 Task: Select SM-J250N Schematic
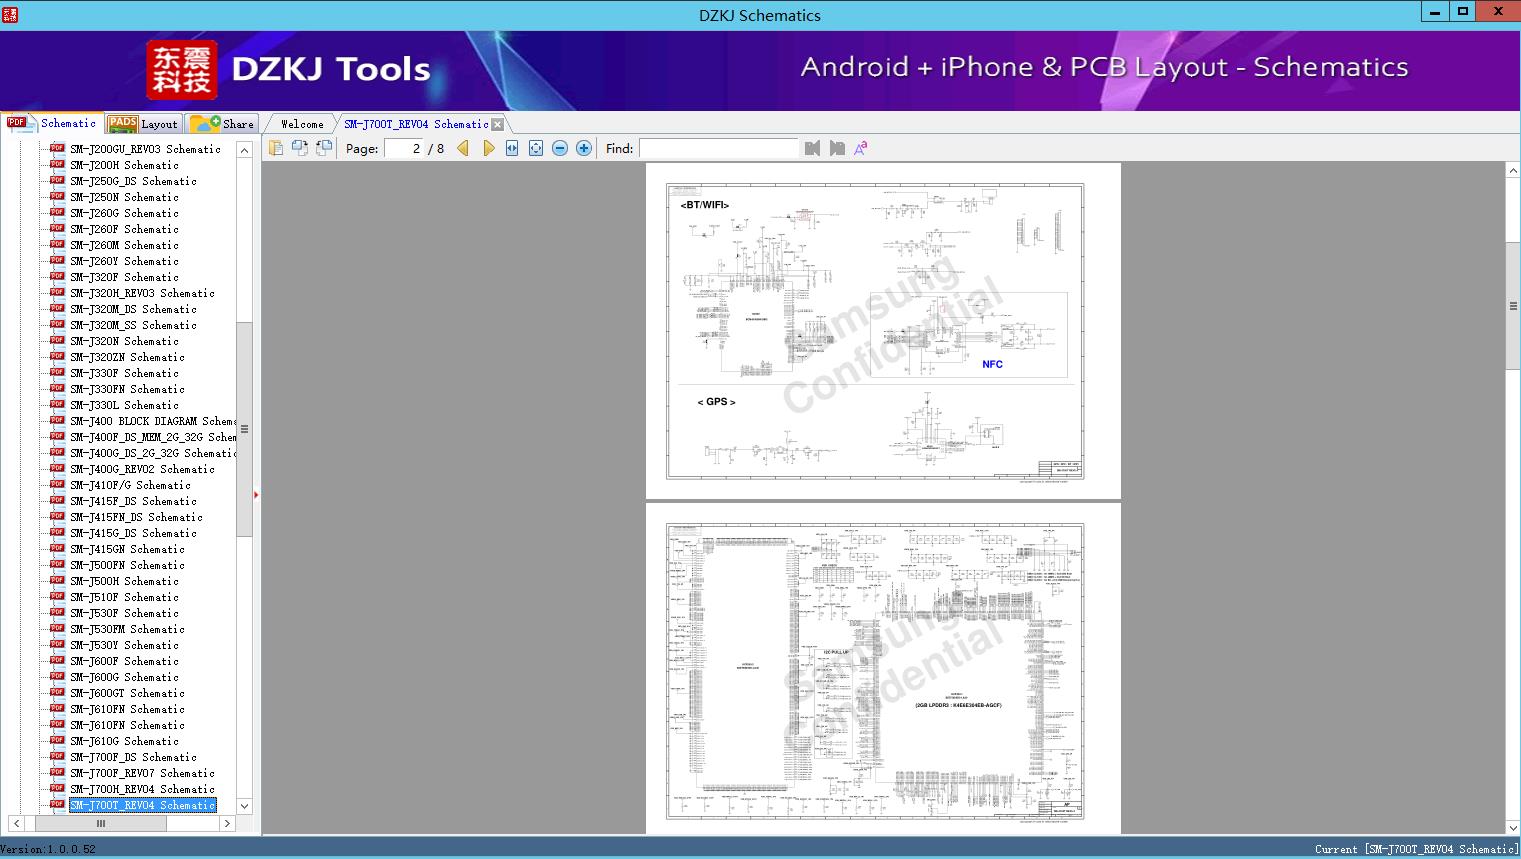[x=124, y=197]
